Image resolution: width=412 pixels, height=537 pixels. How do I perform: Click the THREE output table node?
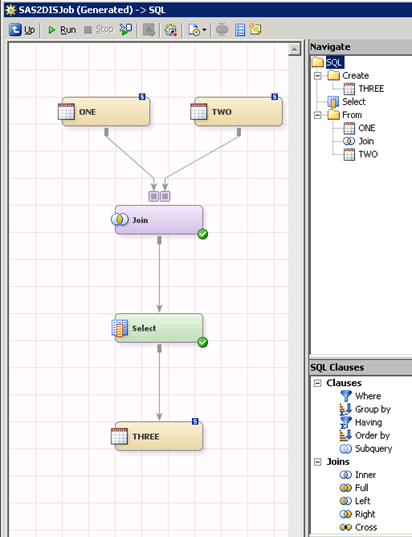[159, 436]
